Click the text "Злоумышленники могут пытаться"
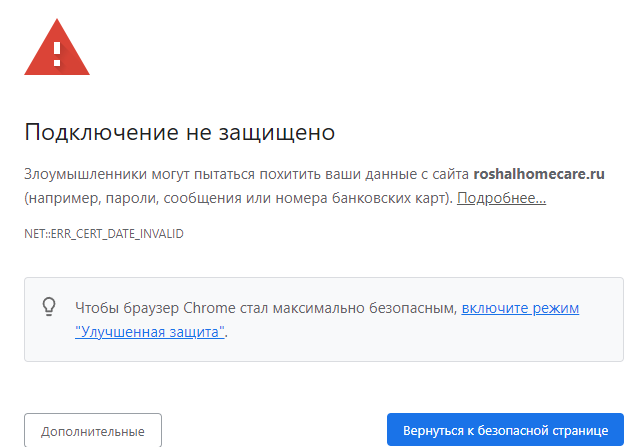 click(x=124, y=173)
